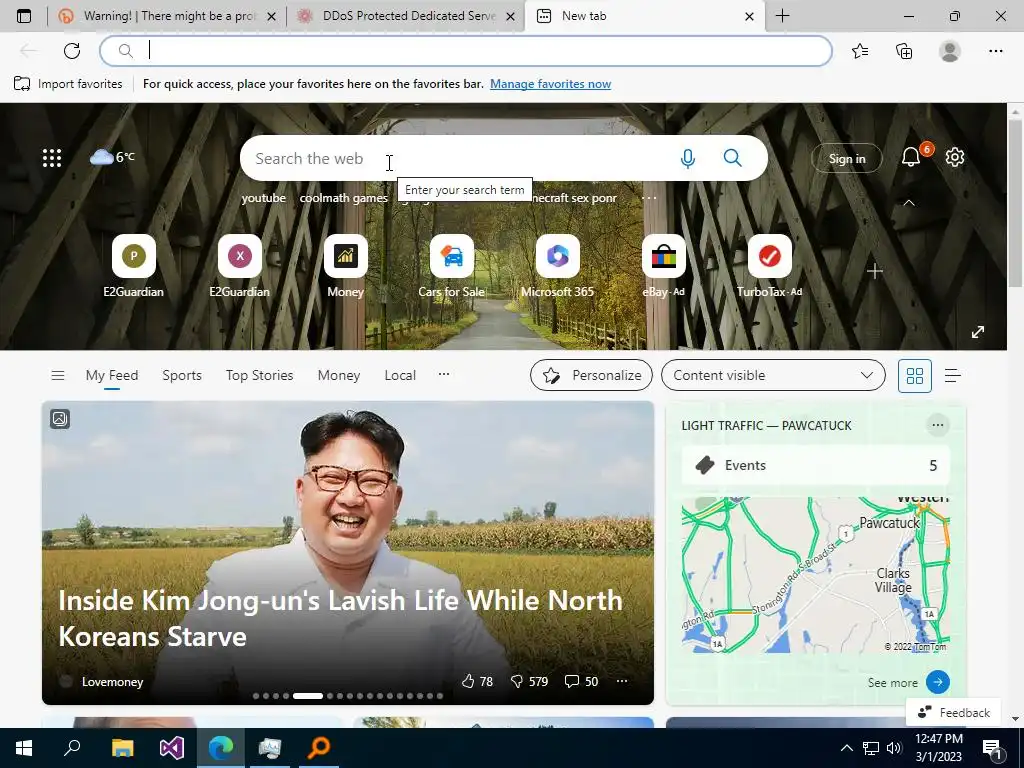Open the Settings and more ellipsis menu
The image size is (1024, 768).
(x=995, y=51)
